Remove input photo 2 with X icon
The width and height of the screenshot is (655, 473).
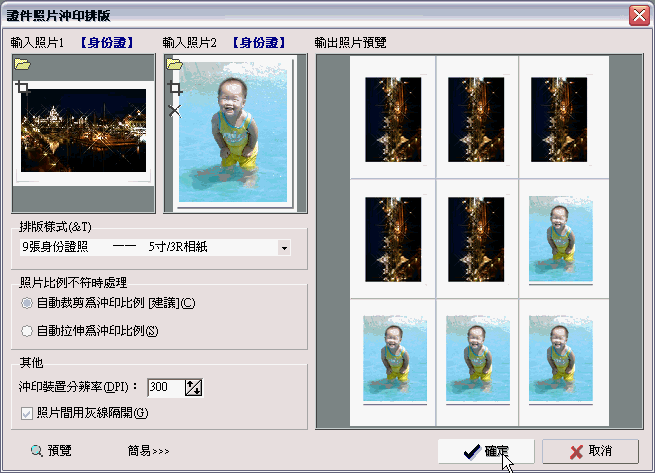175,111
